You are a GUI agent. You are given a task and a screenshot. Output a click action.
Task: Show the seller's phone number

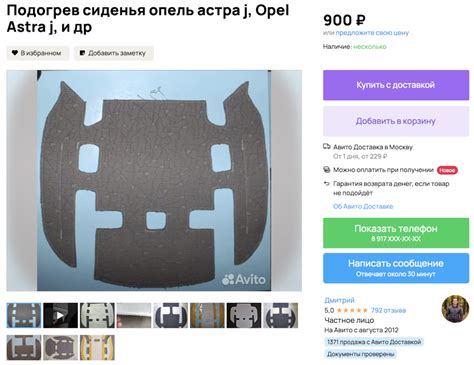[396, 233]
